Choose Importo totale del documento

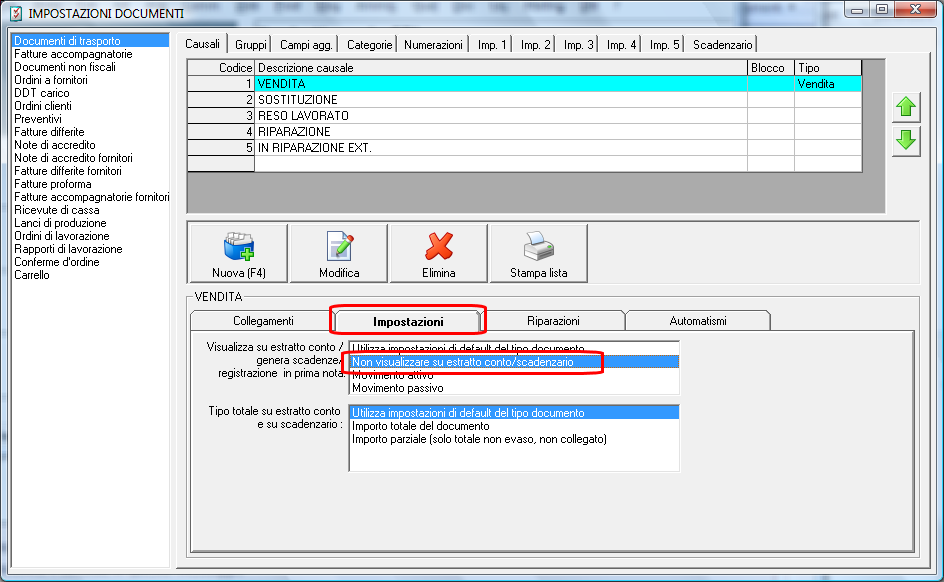[x=514, y=426]
